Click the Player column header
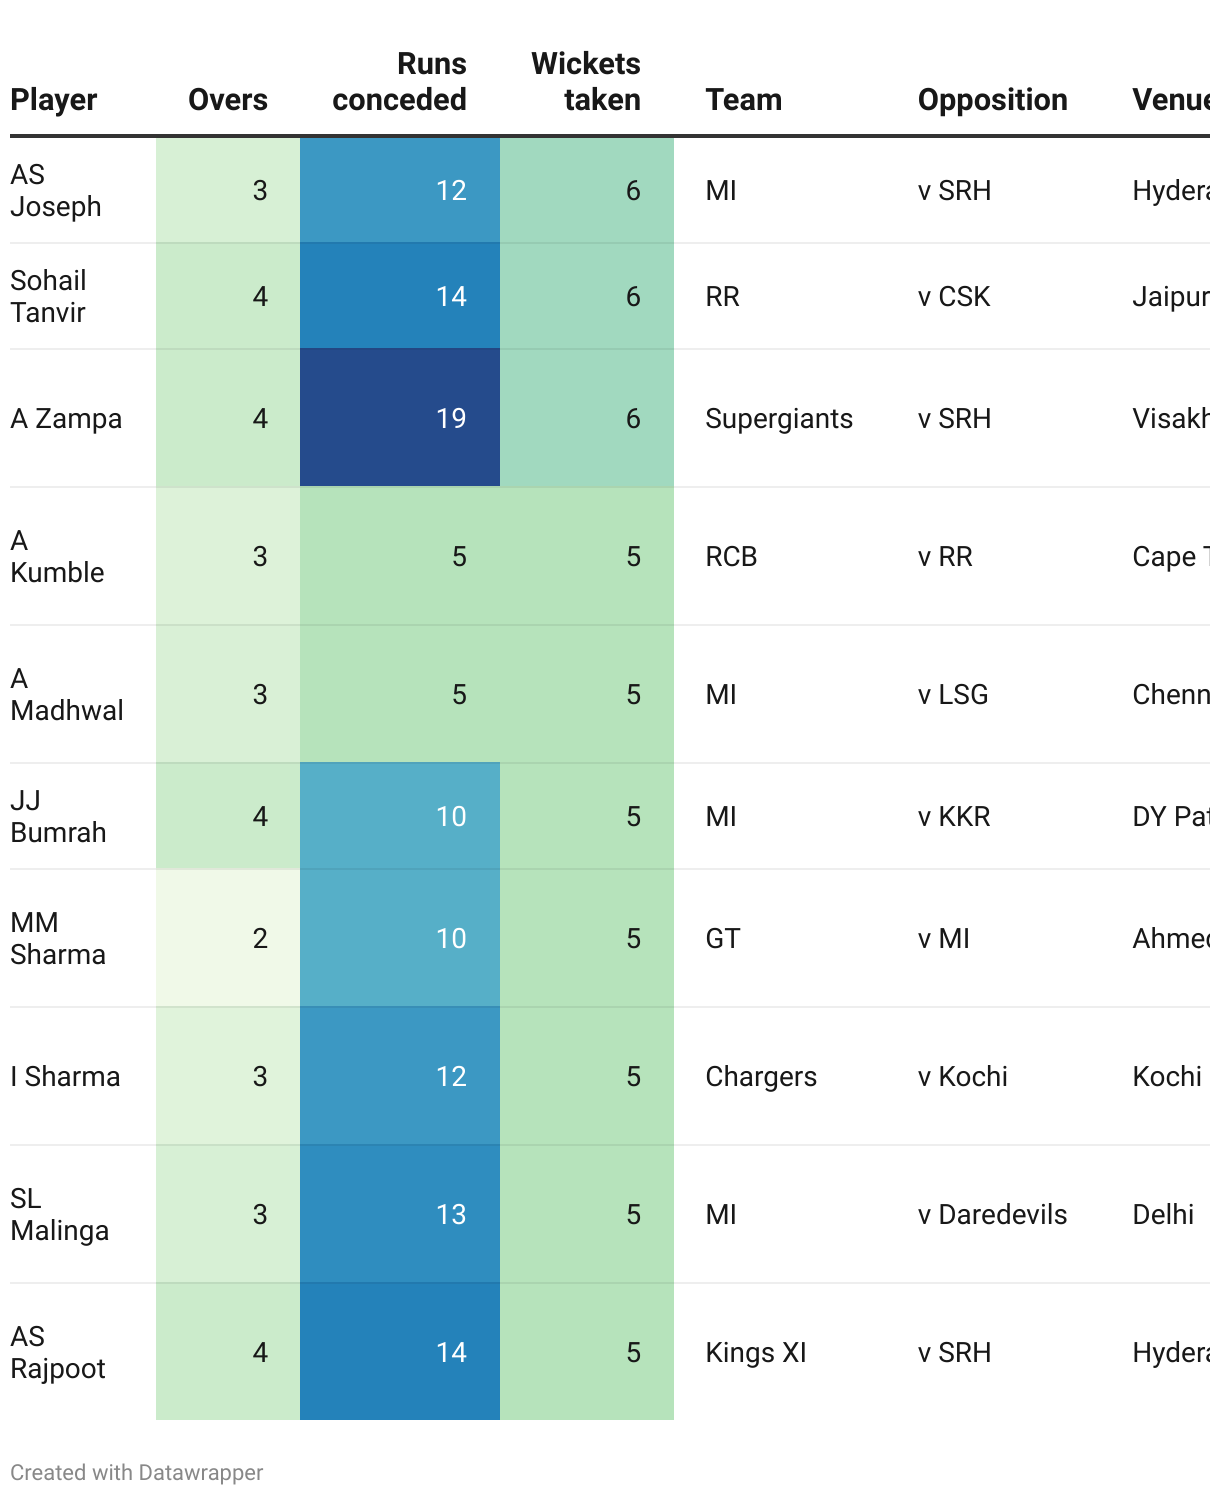Image resolution: width=1220 pixels, height=1496 pixels. (x=54, y=100)
